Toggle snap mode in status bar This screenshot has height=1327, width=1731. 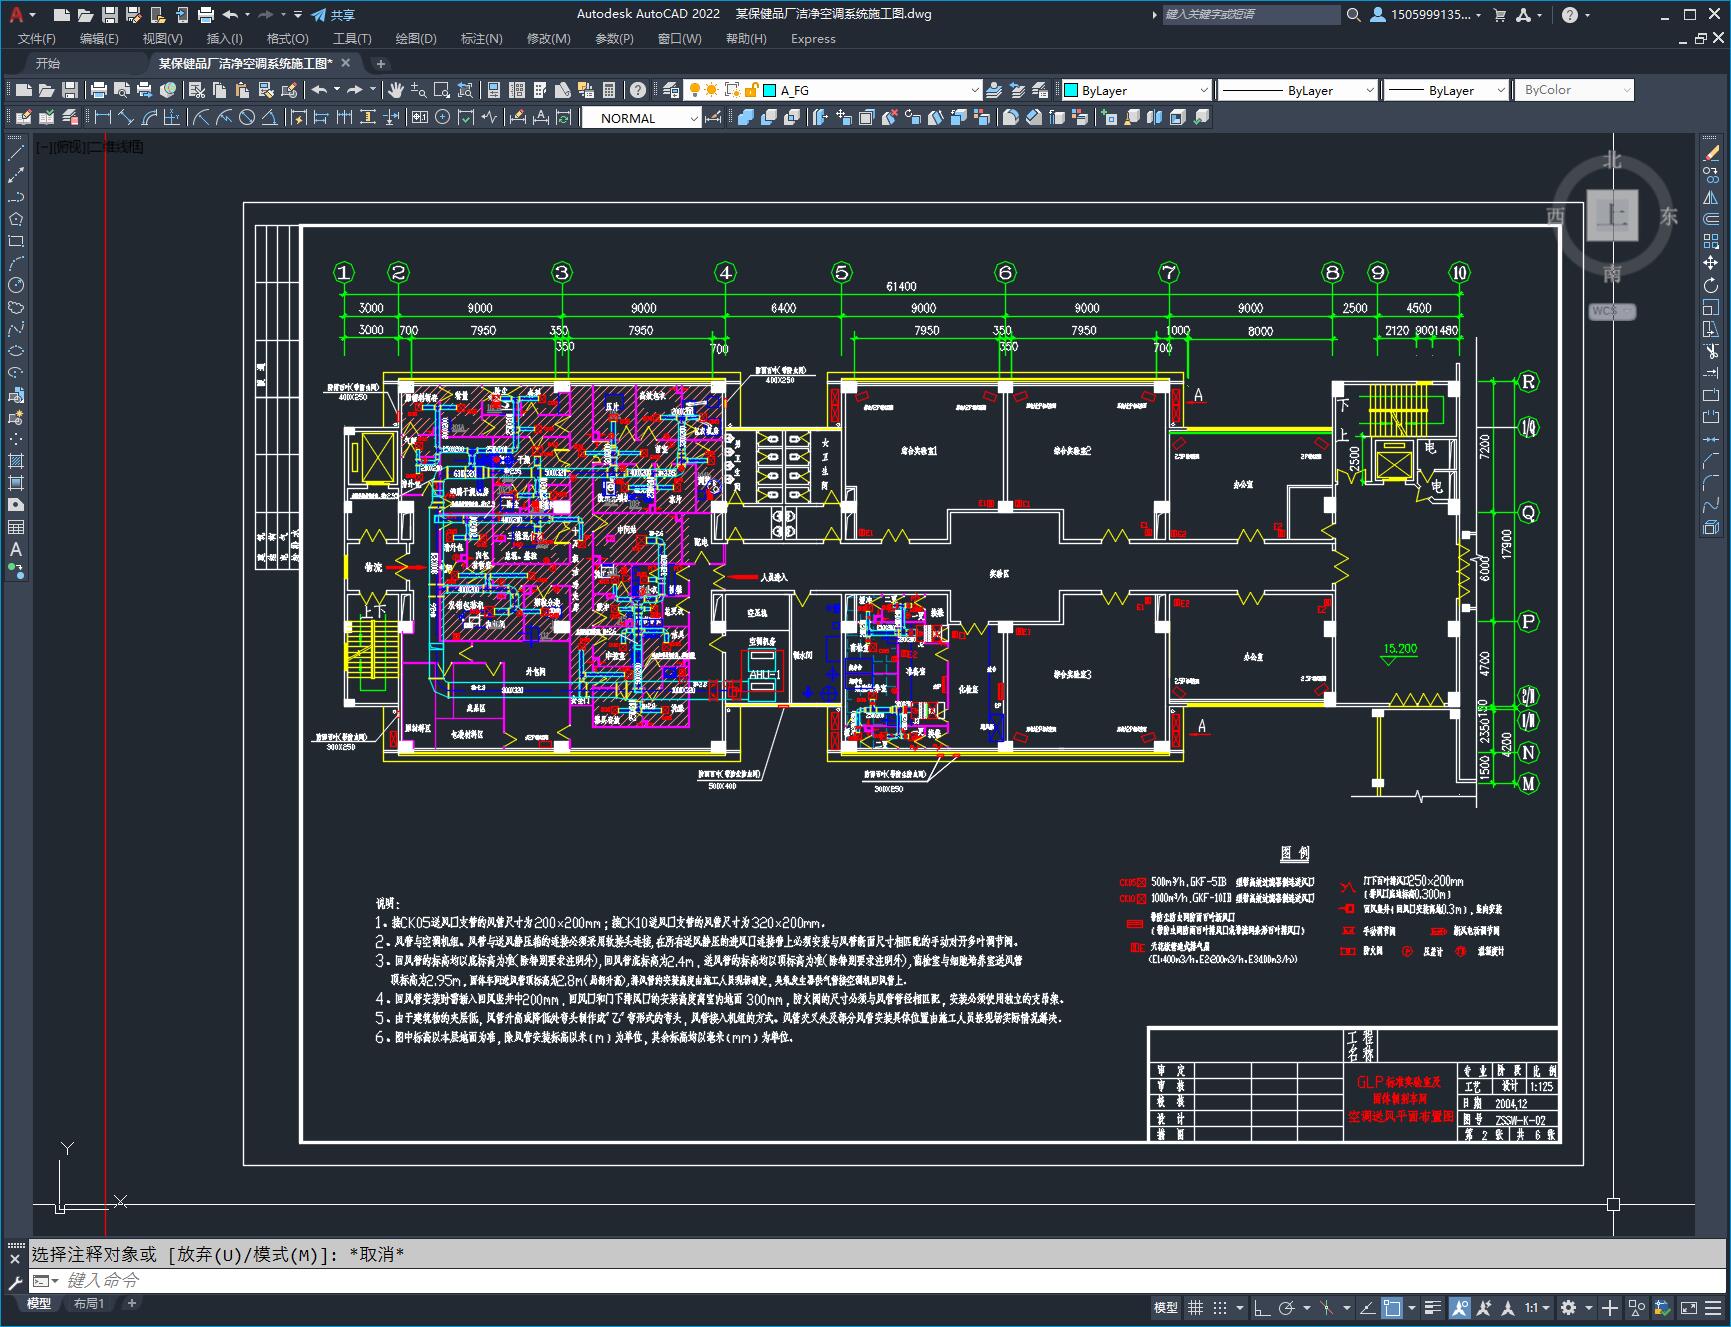coord(1219,1308)
